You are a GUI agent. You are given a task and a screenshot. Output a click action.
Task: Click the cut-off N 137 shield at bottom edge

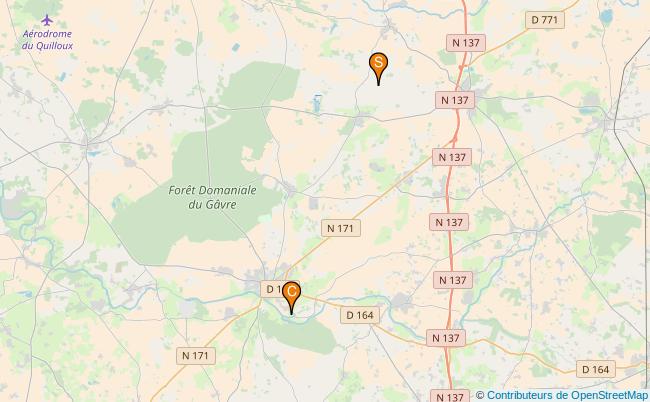[450, 396]
